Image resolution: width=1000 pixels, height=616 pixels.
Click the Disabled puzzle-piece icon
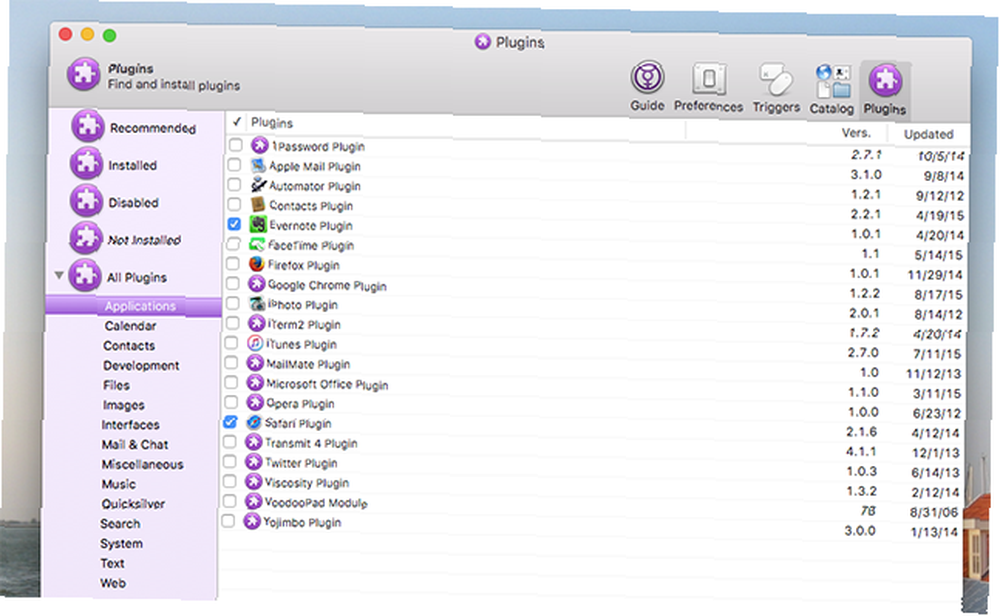pyautogui.click(x=86, y=201)
